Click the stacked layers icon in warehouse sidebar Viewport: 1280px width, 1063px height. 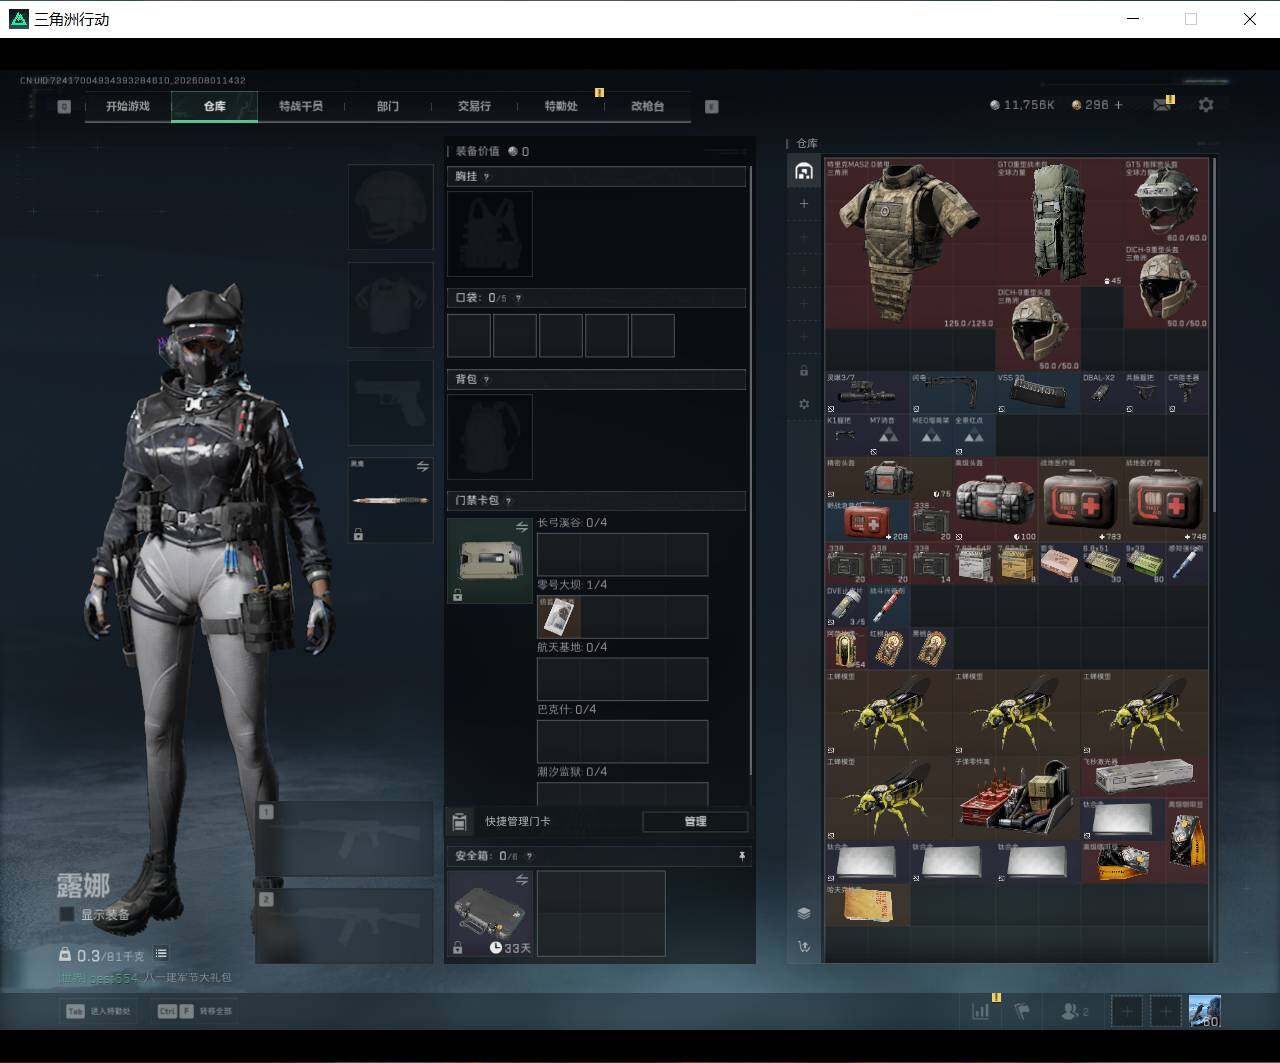point(804,913)
